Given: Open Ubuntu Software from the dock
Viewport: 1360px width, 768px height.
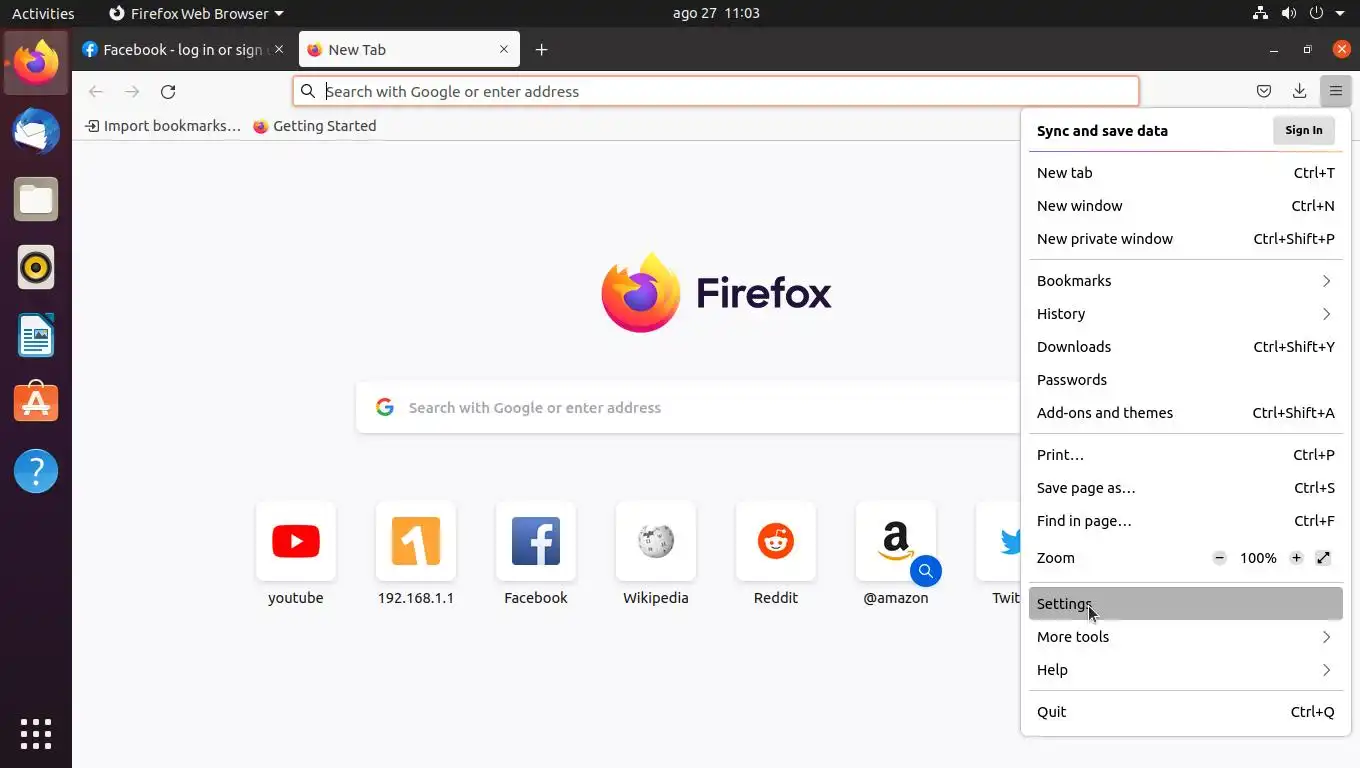Looking at the screenshot, I should coord(36,403).
